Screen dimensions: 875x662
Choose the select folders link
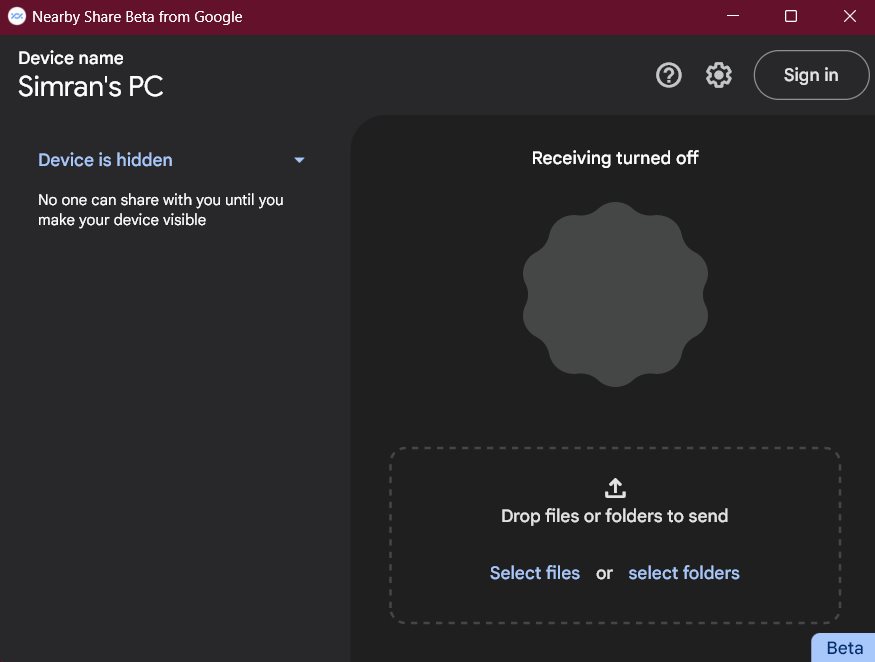[684, 573]
